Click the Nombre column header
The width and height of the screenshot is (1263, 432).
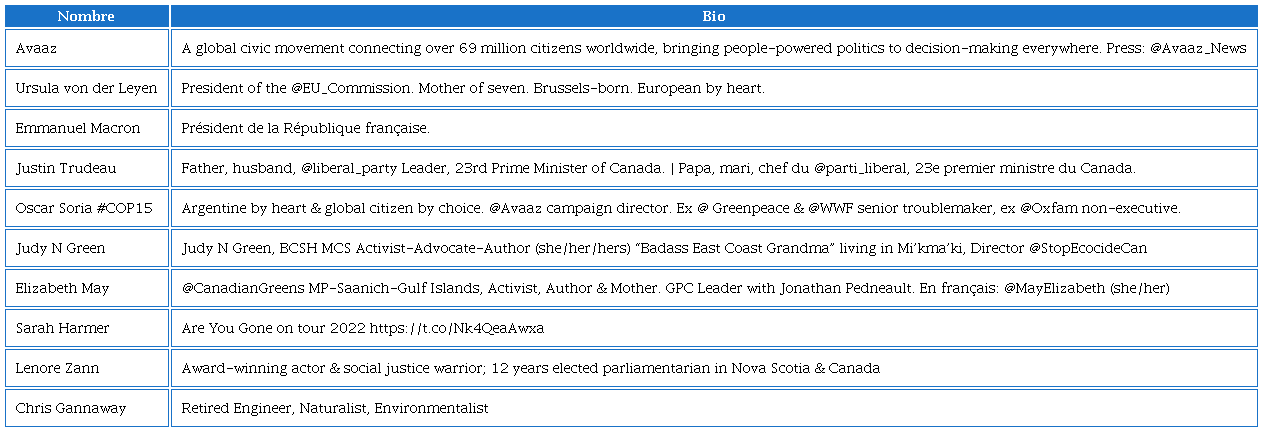tap(86, 16)
